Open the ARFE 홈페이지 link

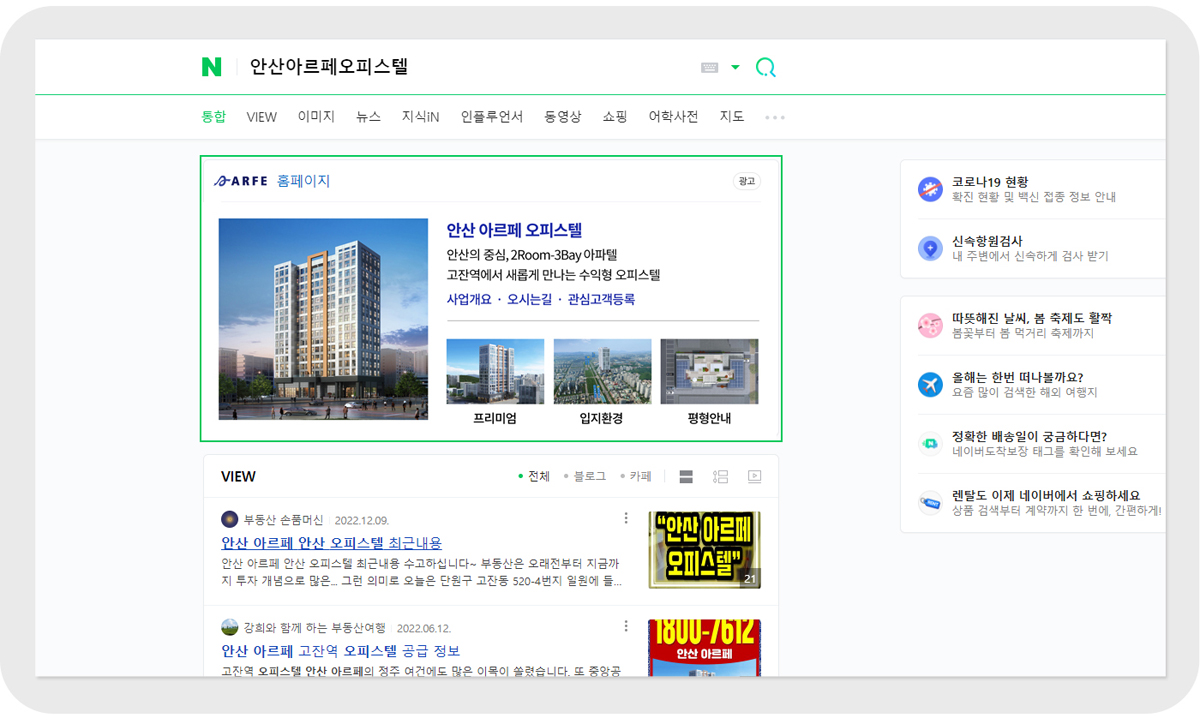(x=303, y=181)
